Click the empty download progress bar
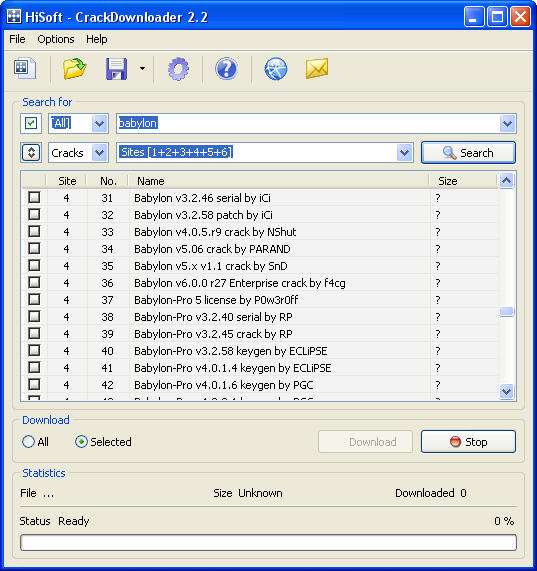This screenshot has width=537, height=571. click(x=268, y=543)
